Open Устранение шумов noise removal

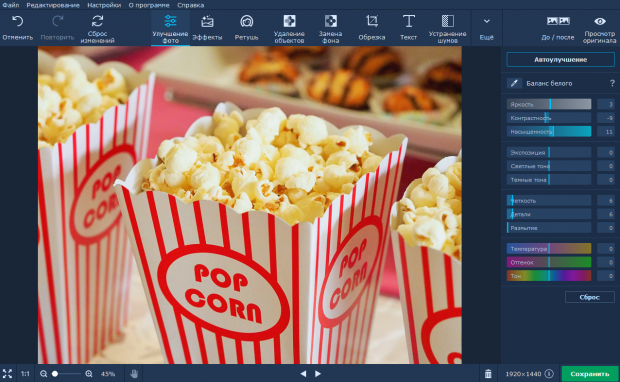pyautogui.click(x=448, y=28)
